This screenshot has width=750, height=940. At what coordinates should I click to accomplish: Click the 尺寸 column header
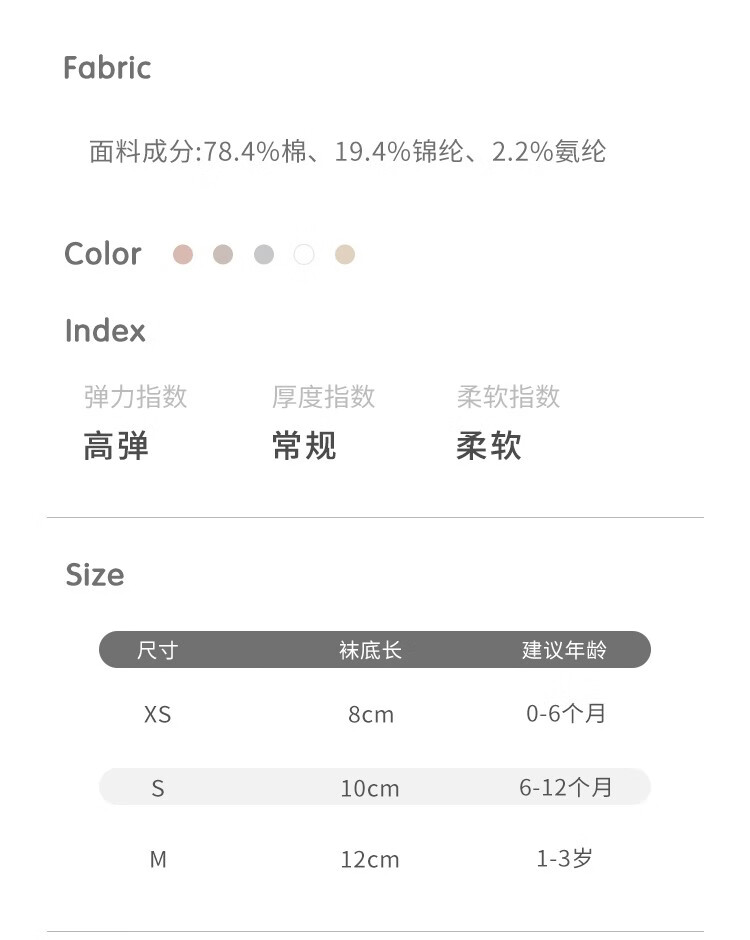tap(157, 650)
